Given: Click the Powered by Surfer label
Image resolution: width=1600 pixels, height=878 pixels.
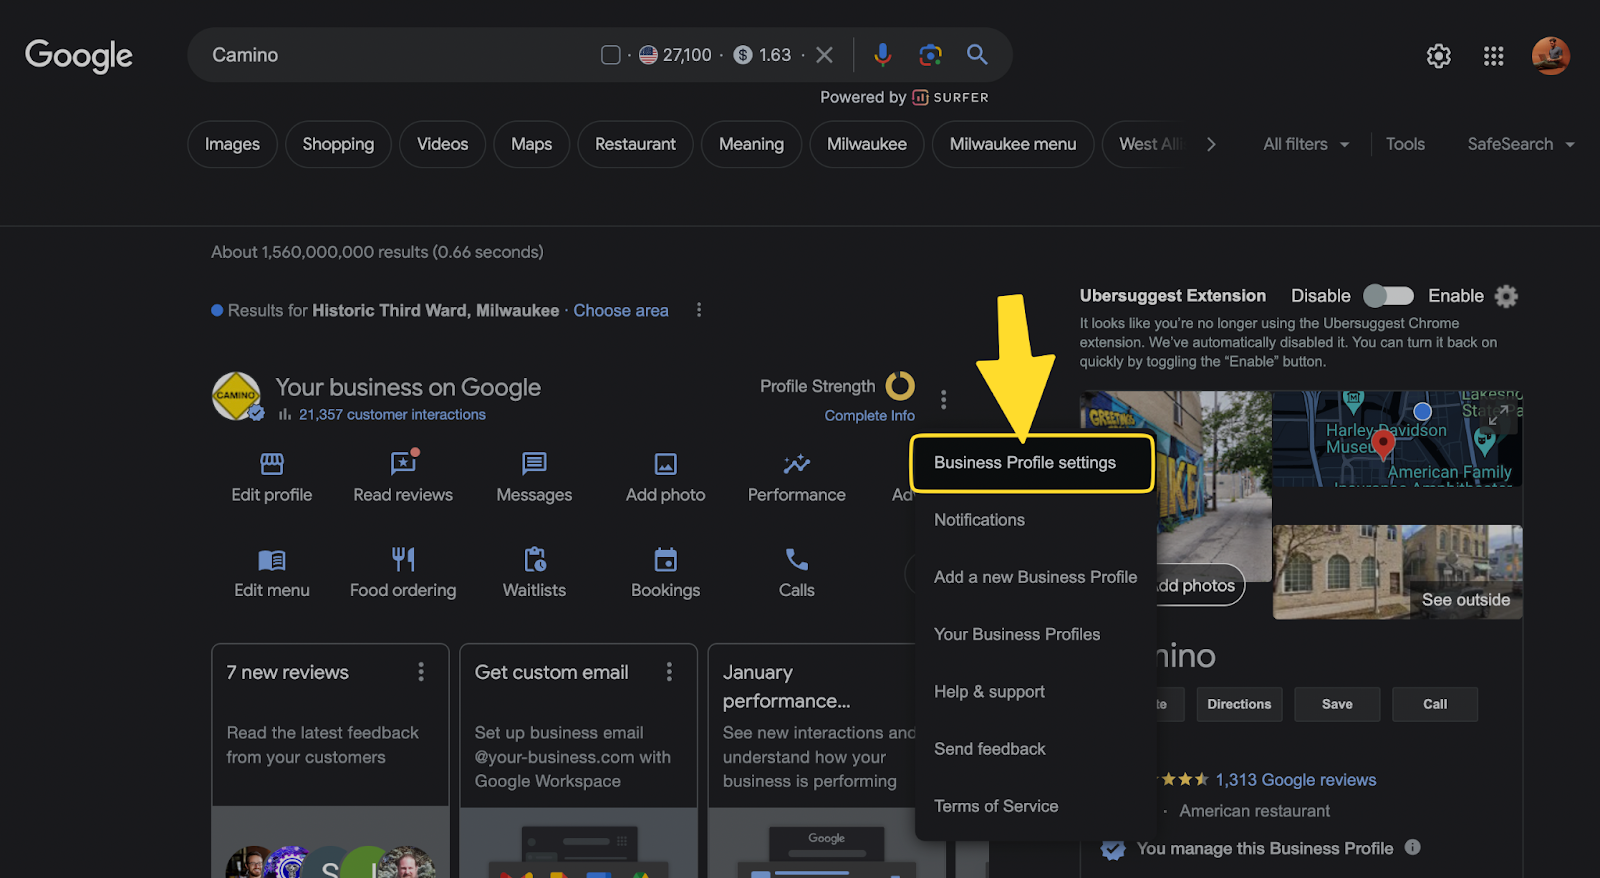Looking at the screenshot, I should point(904,97).
